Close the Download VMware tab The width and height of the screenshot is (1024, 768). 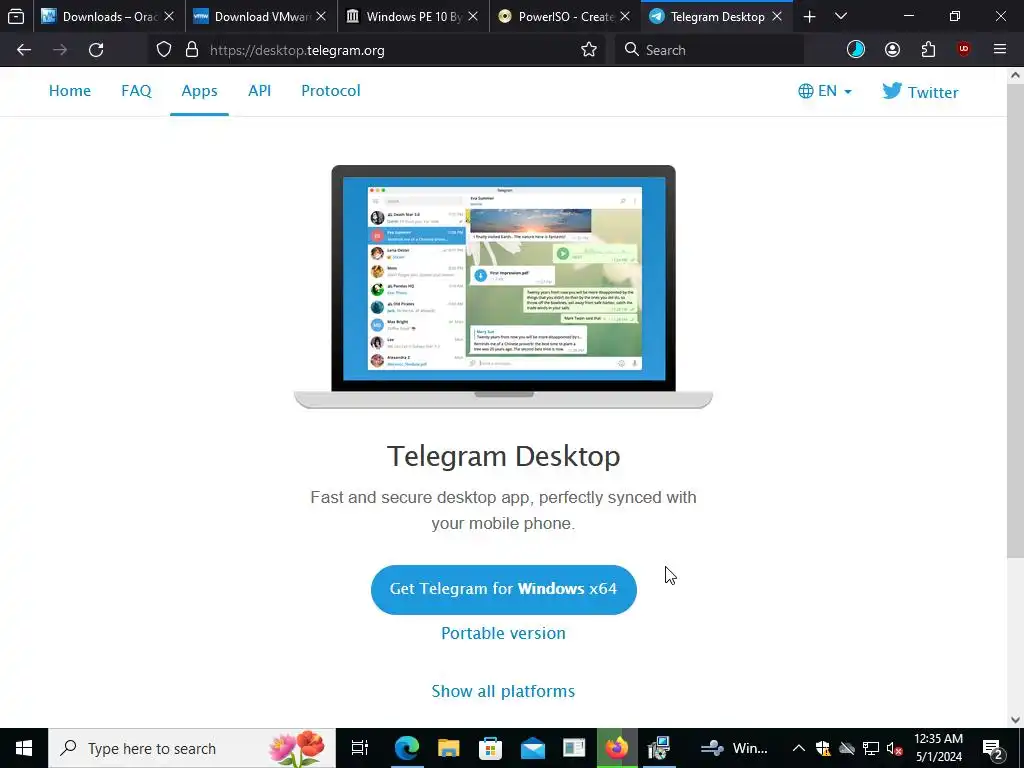(x=321, y=16)
